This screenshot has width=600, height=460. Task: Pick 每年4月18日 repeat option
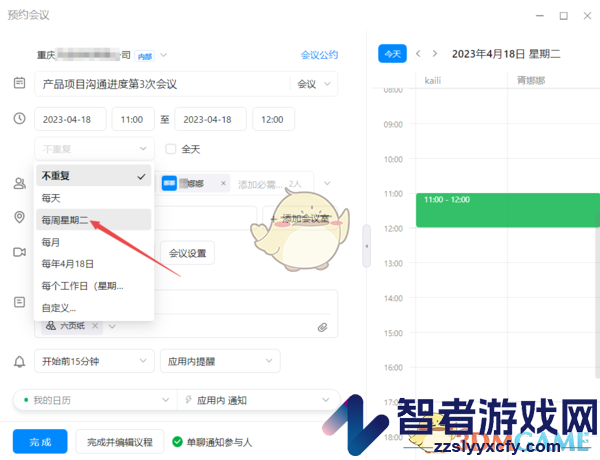click(93, 264)
